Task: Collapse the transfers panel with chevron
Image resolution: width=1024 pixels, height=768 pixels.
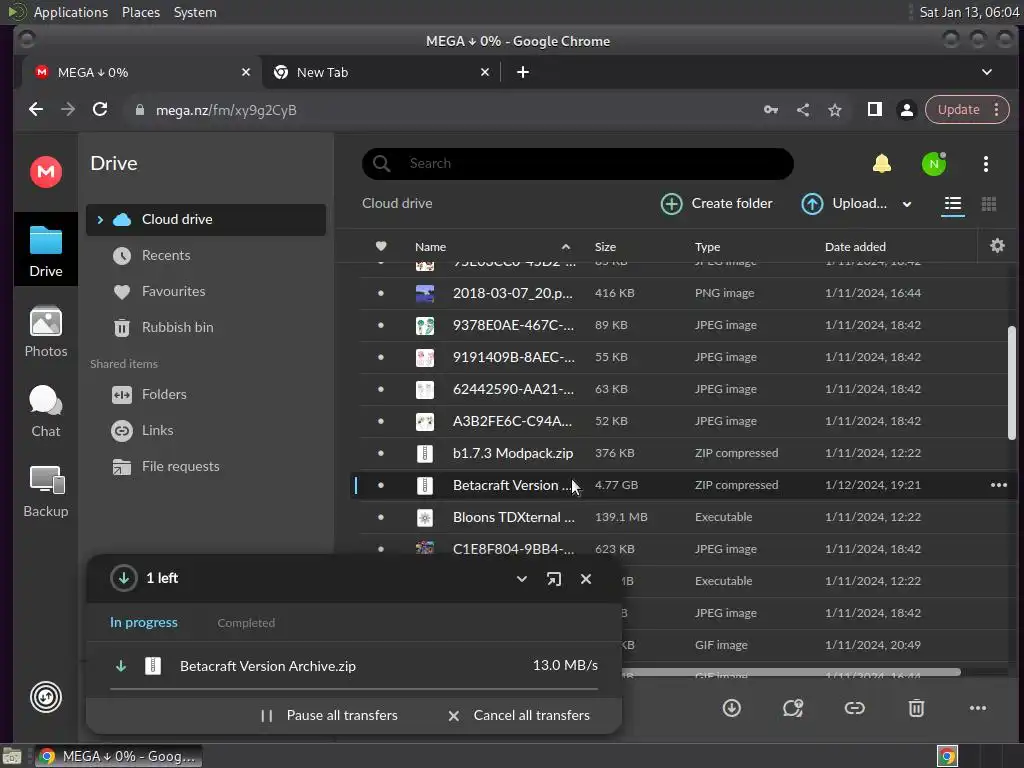Action: [522, 579]
